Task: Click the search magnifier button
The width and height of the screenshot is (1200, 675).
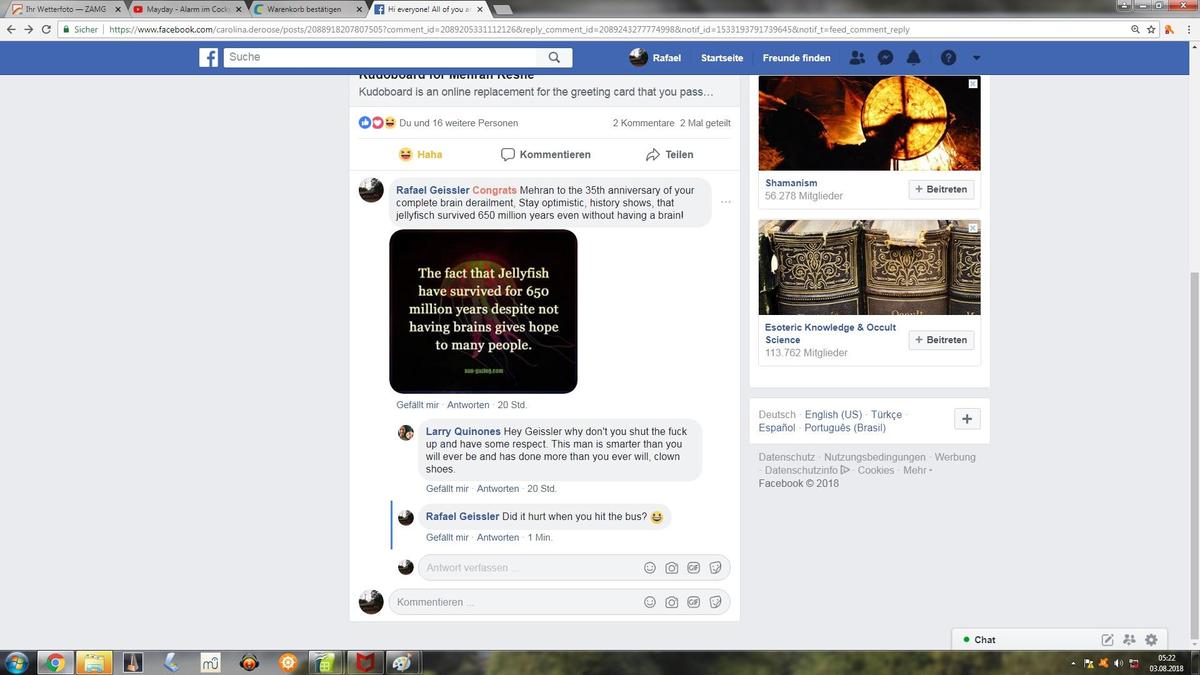Action: 556,58
